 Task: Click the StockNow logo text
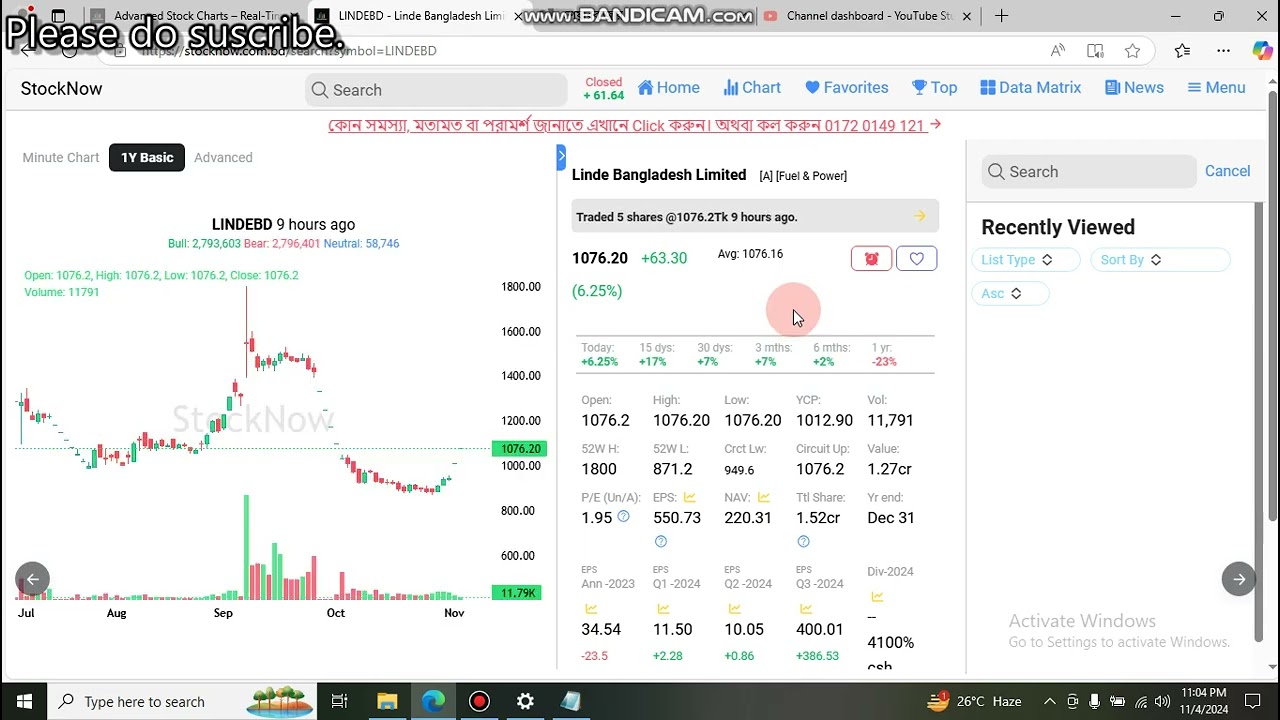click(x=62, y=89)
